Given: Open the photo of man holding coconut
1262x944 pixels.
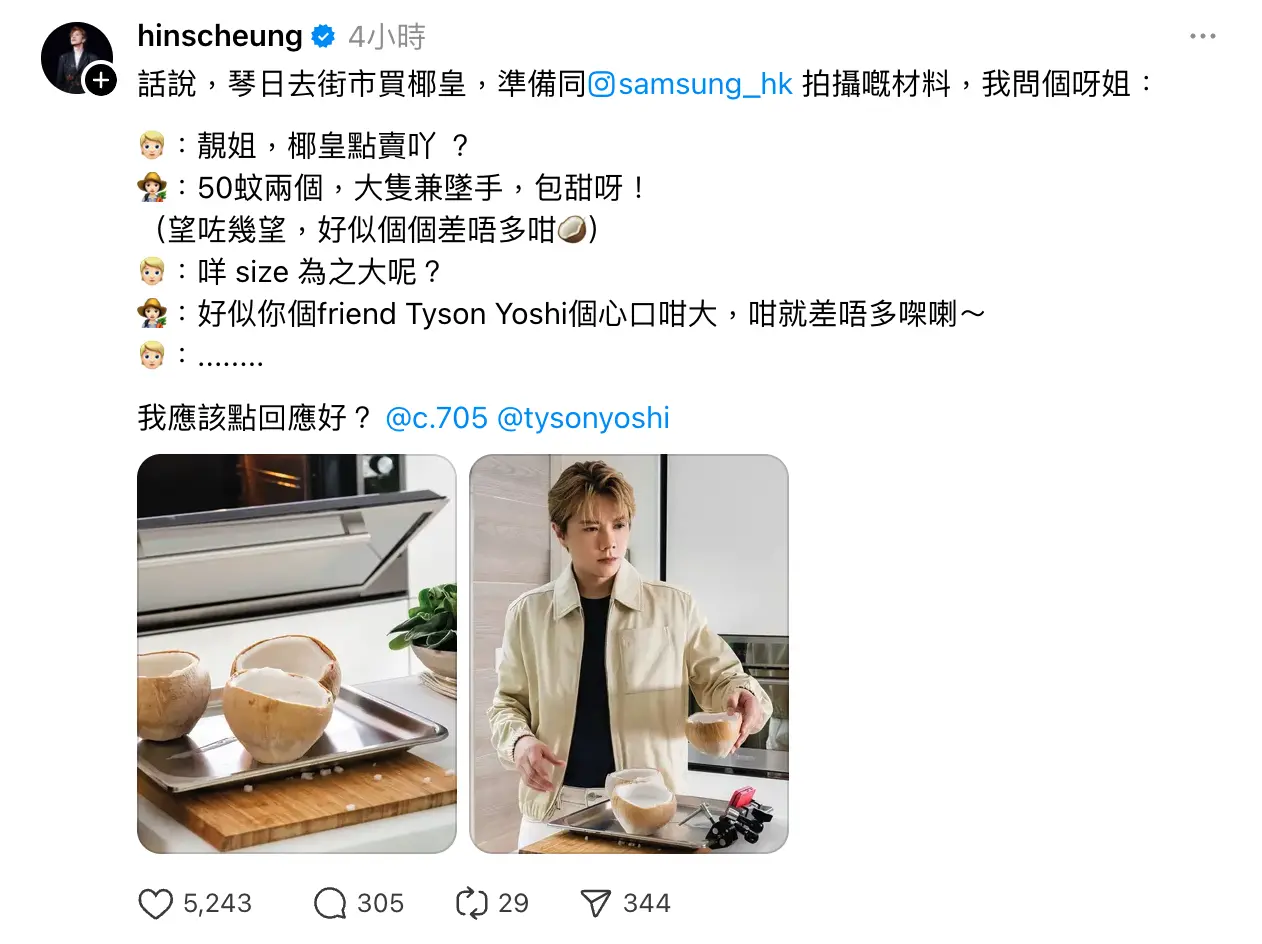Looking at the screenshot, I should pos(629,654).
